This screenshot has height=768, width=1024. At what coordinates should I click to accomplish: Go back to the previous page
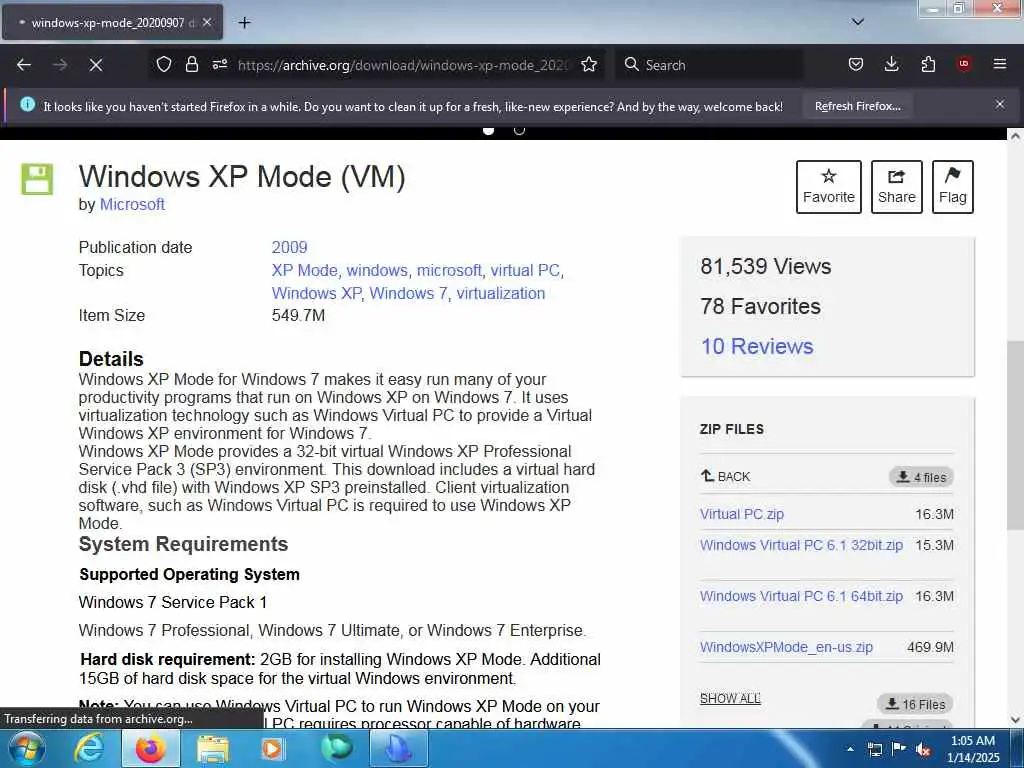pyautogui.click(x=24, y=65)
